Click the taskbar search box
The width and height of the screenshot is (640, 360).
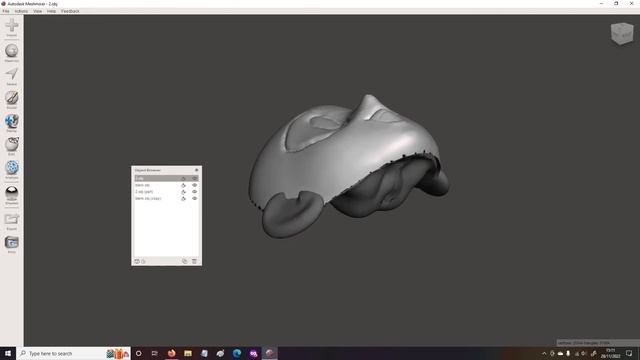pos(74,353)
